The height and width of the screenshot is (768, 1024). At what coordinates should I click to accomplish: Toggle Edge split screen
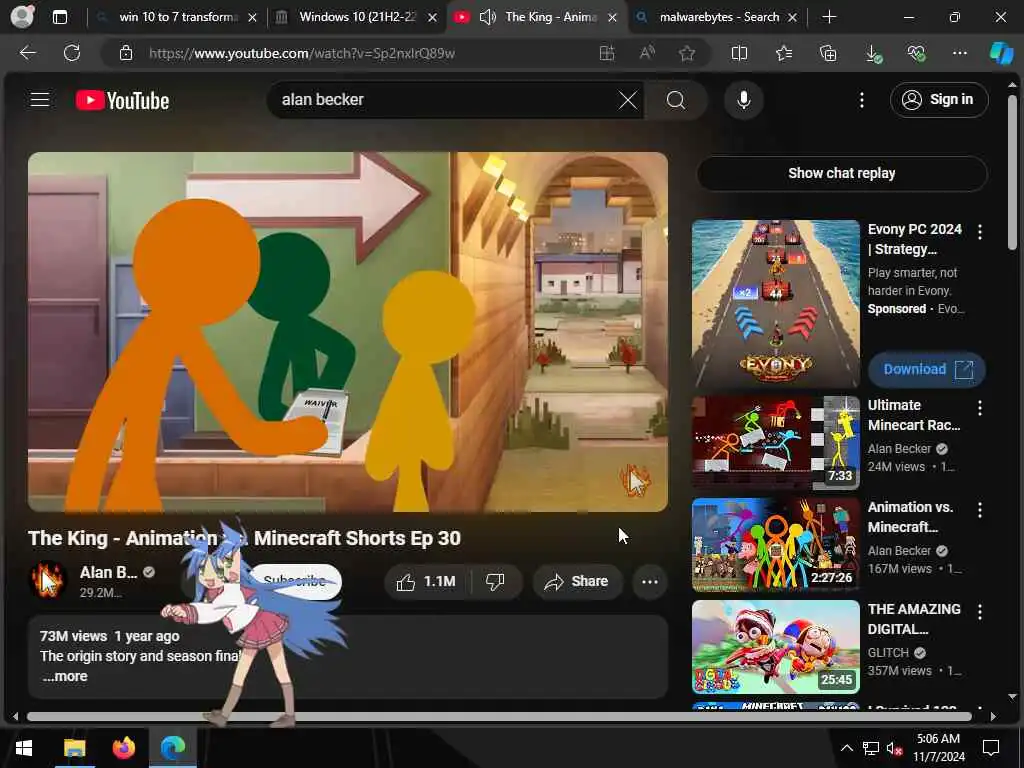pyautogui.click(x=739, y=53)
